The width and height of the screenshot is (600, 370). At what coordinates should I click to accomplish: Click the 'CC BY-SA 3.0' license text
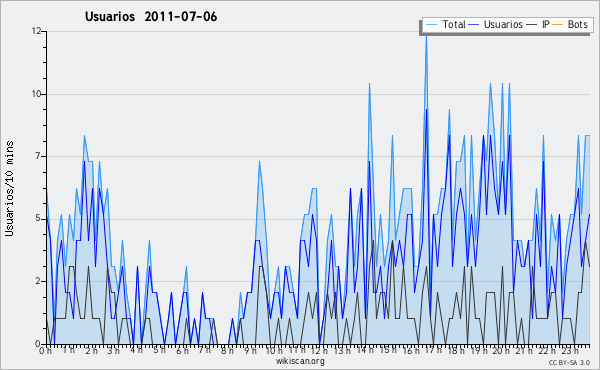569,362
